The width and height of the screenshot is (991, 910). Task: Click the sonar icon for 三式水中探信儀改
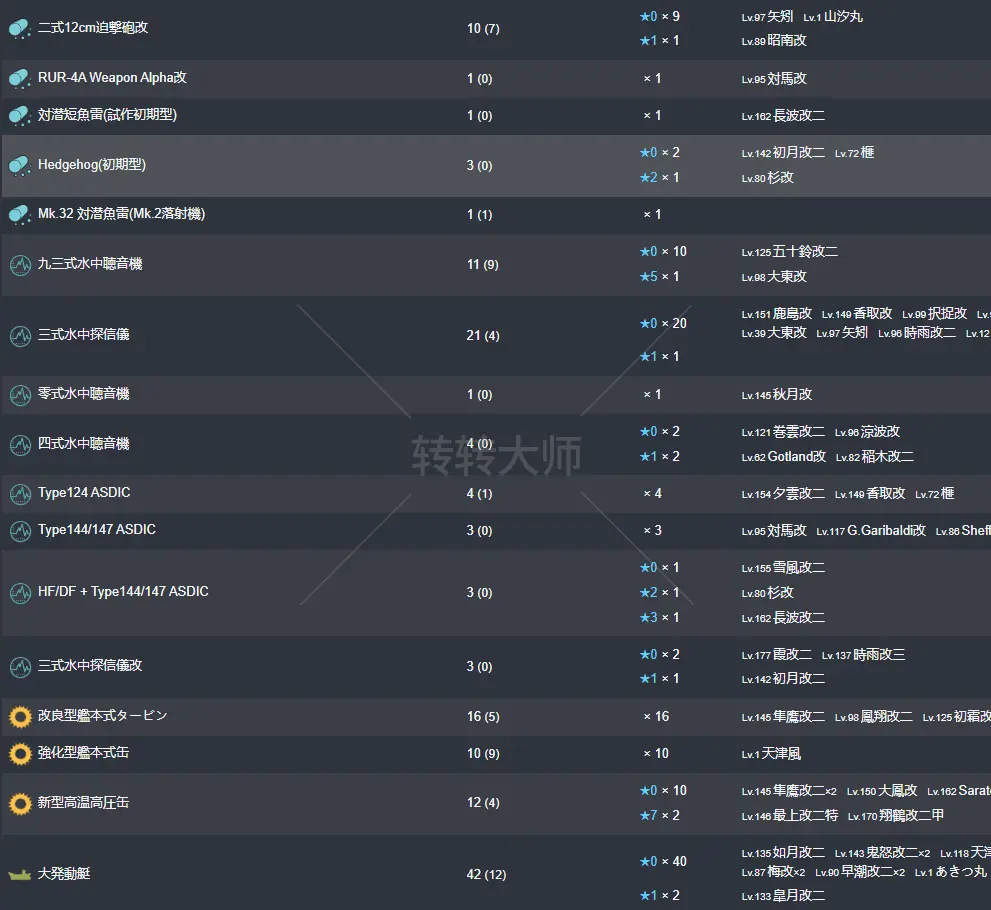(x=19, y=666)
